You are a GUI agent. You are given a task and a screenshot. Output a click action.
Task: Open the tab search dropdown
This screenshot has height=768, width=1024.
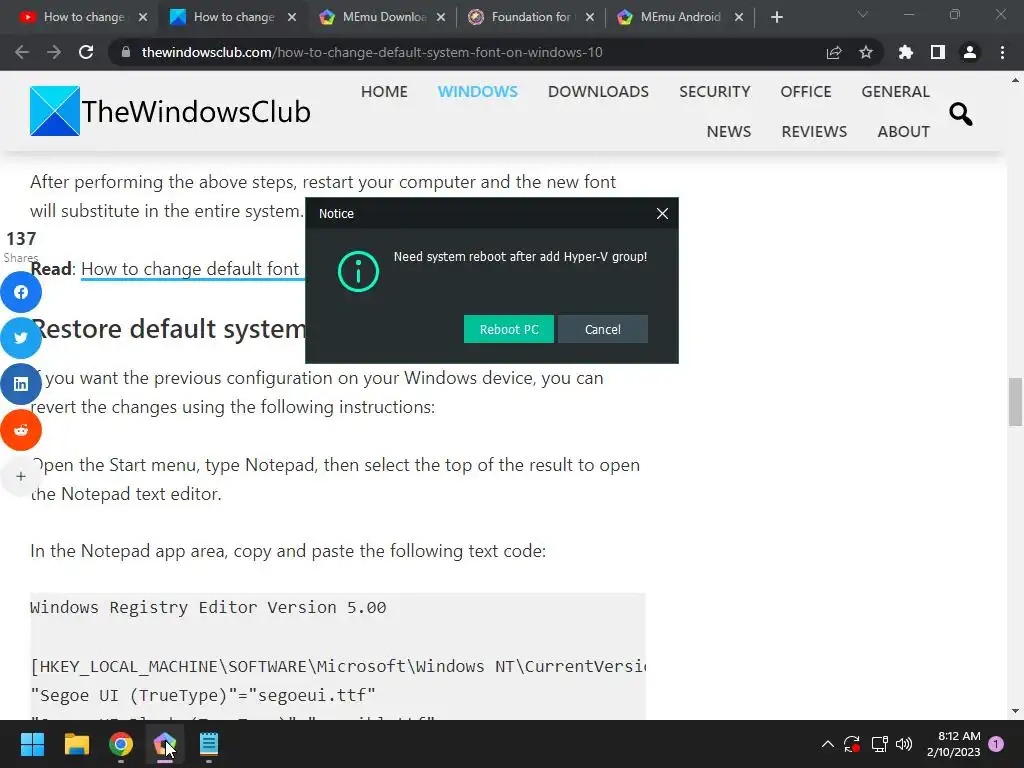pyautogui.click(x=863, y=14)
